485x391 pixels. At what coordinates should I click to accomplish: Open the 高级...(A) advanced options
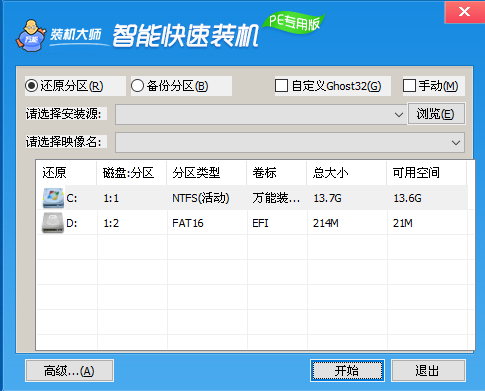(69, 371)
